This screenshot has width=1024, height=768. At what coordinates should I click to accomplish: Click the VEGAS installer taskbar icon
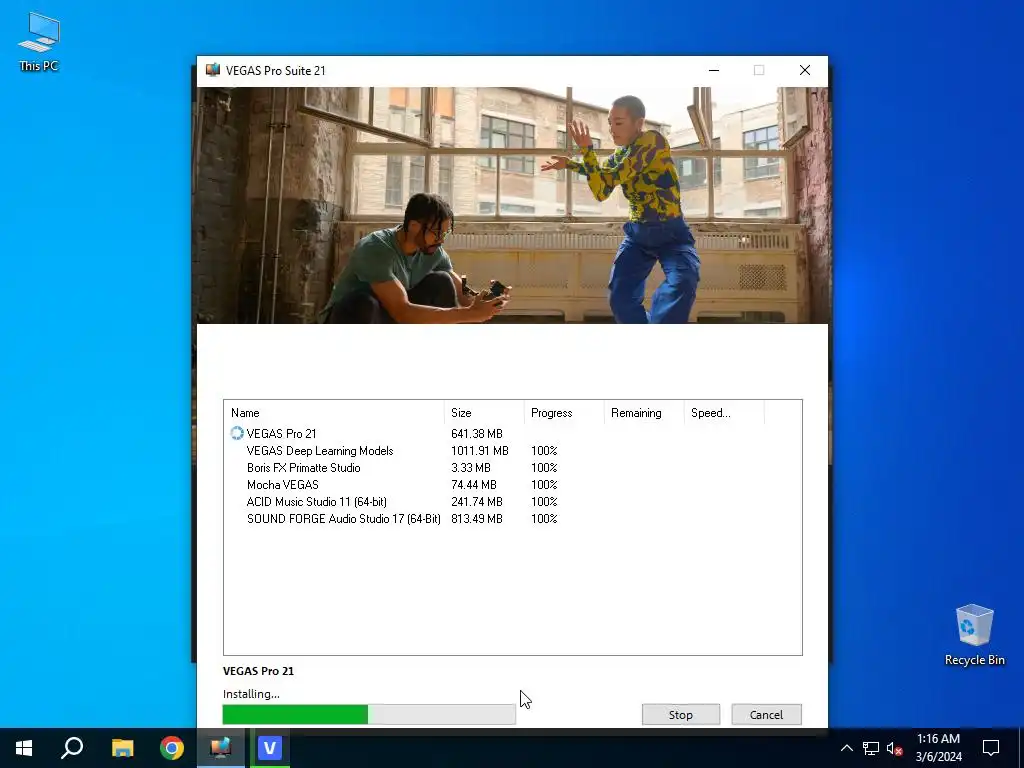[221, 748]
